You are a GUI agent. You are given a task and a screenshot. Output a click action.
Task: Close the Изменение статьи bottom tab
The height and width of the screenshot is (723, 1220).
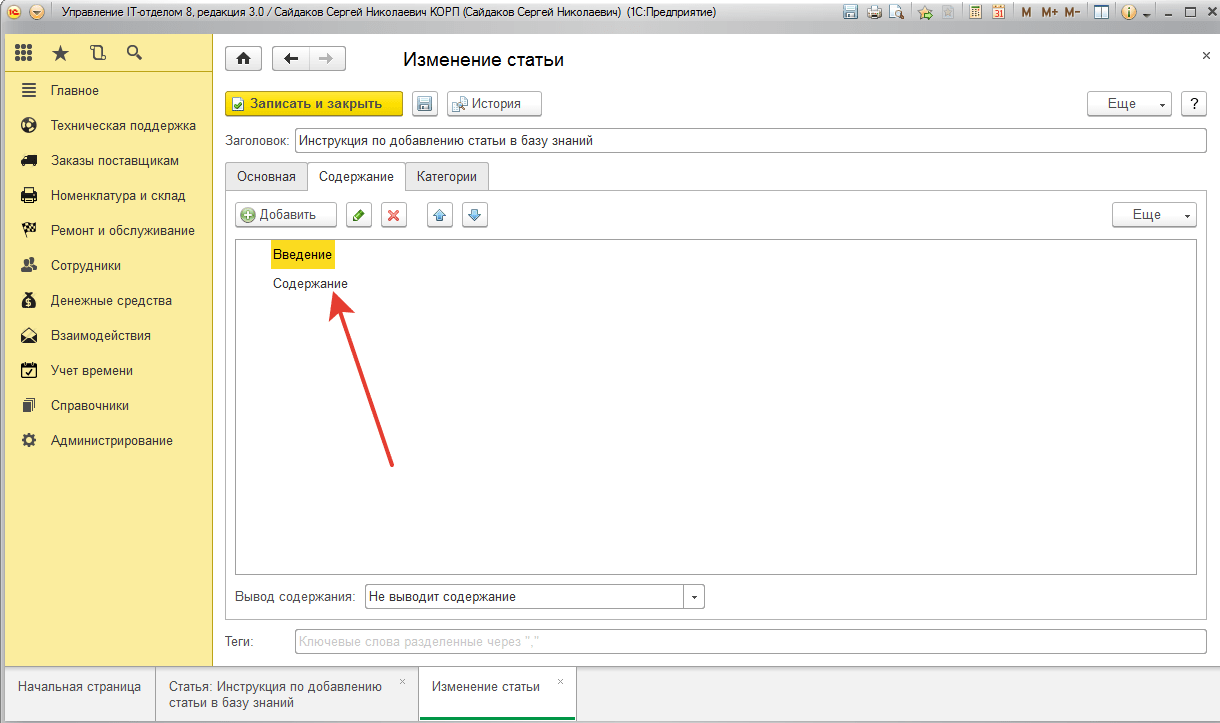point(560,682)
